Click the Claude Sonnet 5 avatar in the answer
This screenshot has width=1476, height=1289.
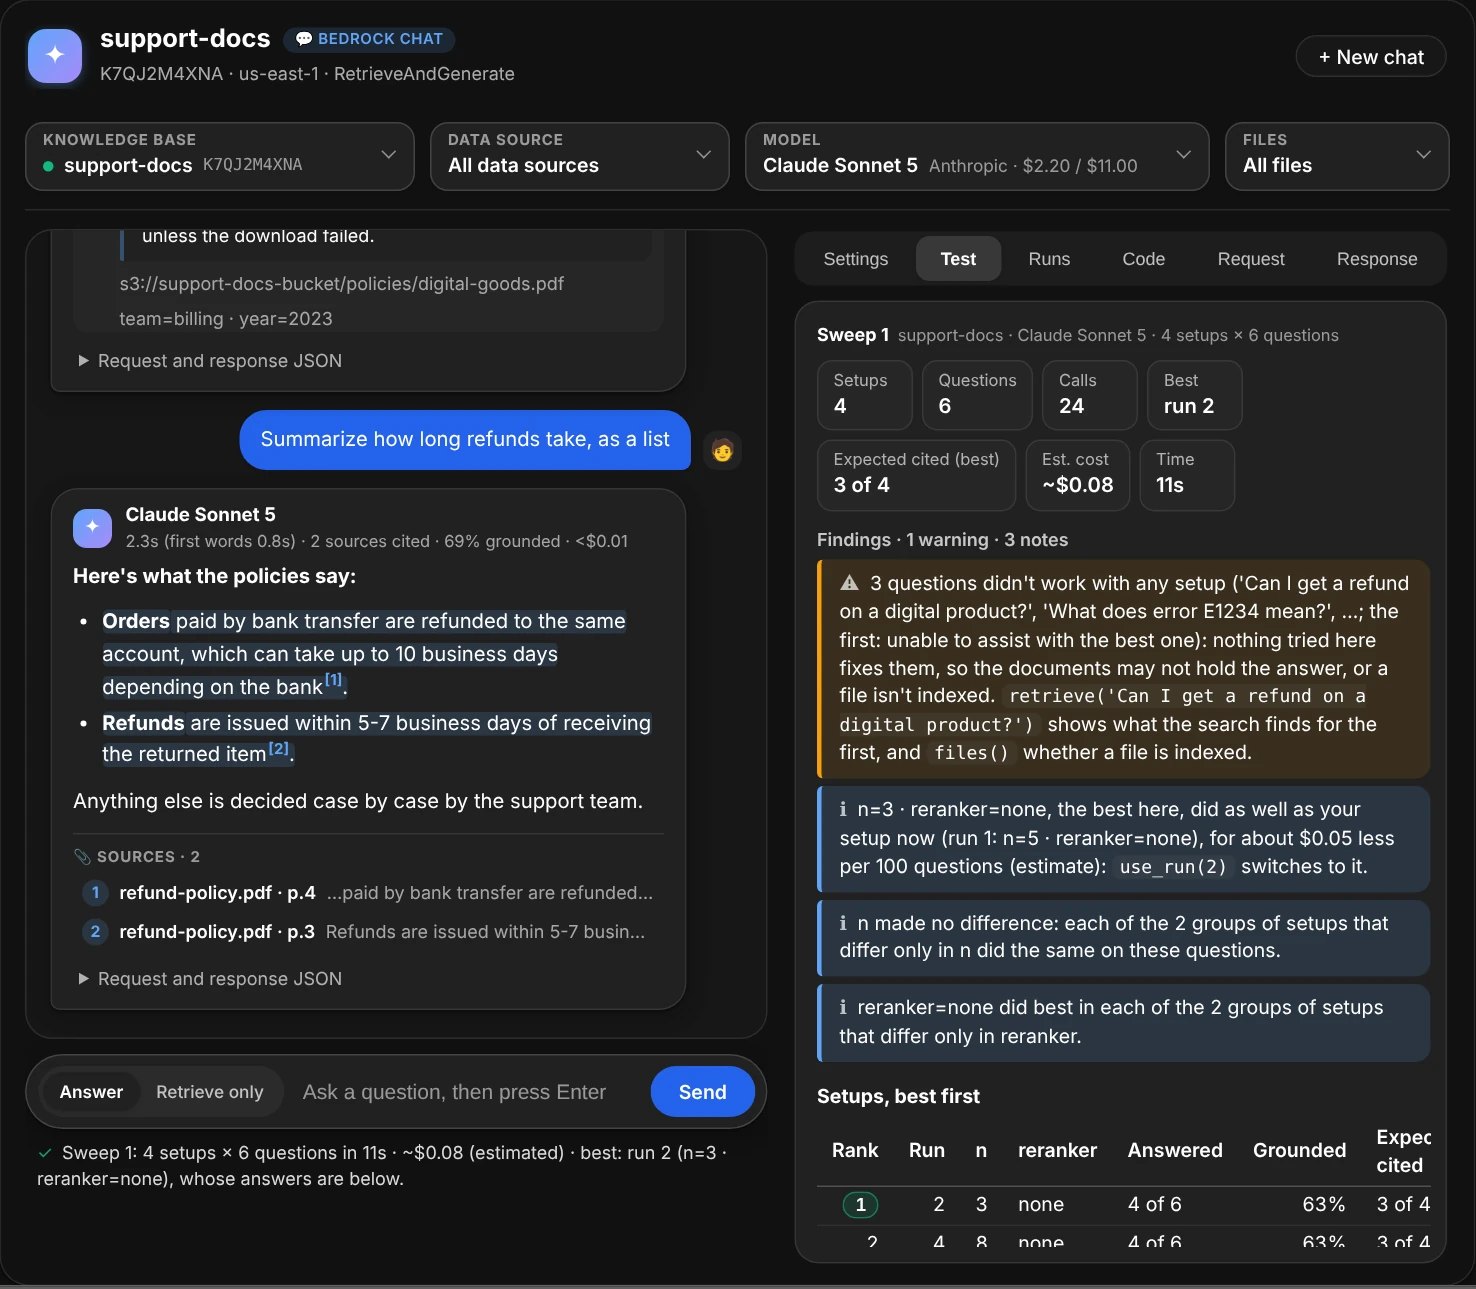tap(92, 527)
